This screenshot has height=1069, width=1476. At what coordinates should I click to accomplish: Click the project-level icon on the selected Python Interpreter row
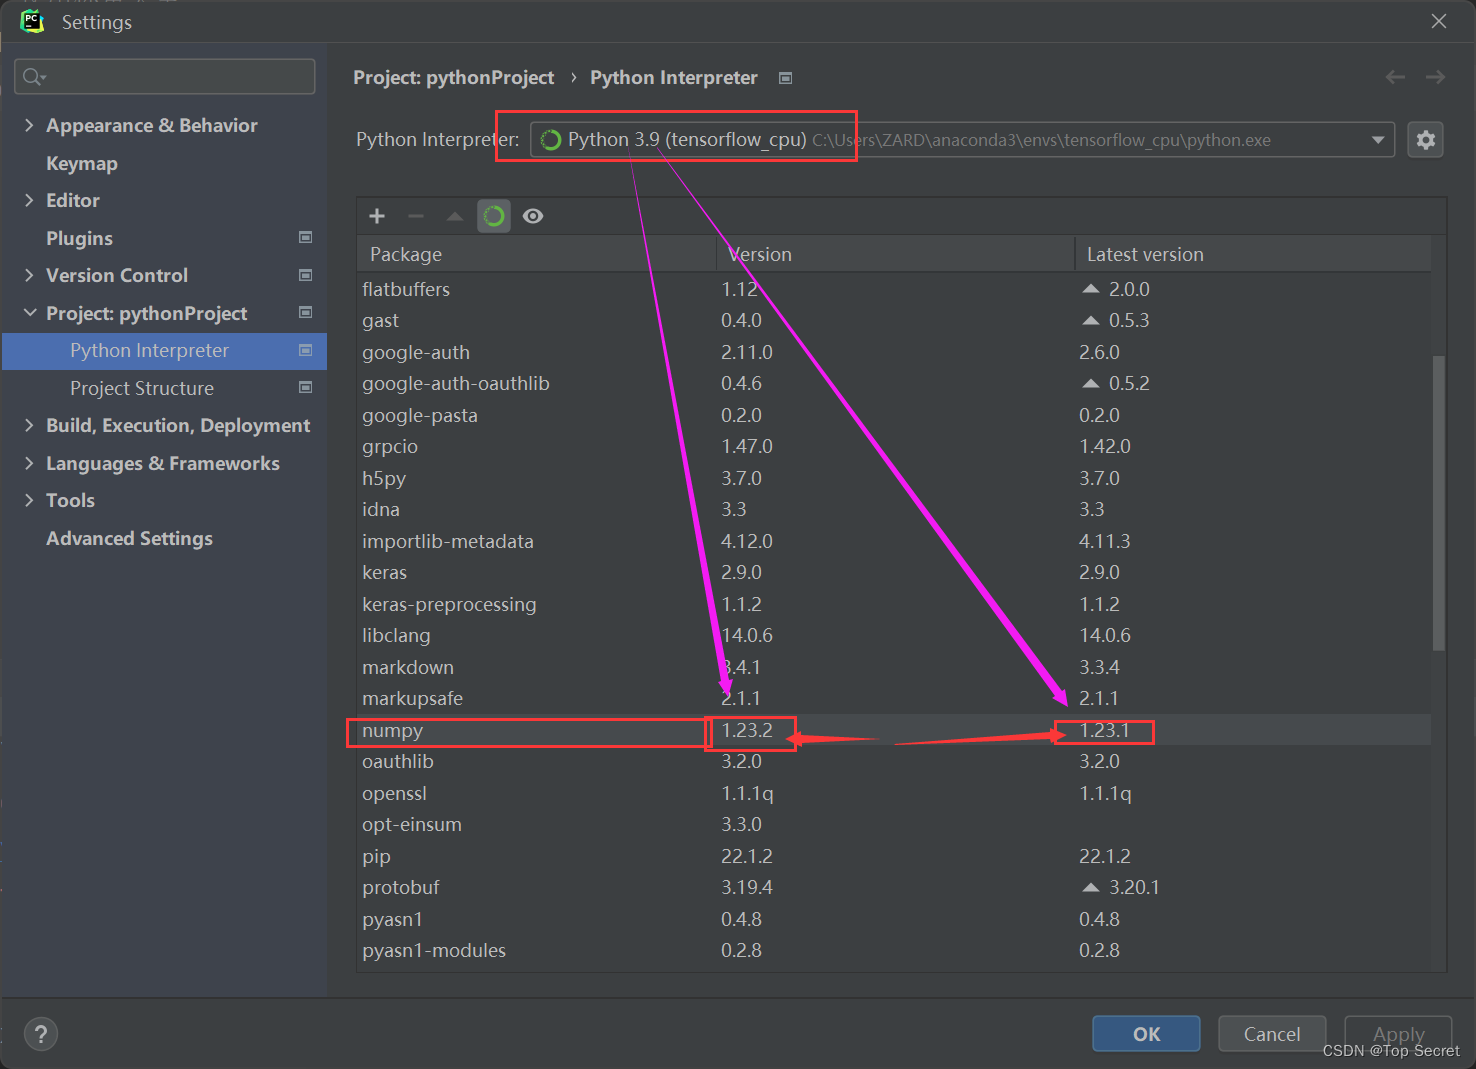pyautogui.click(x=306, y=350)
